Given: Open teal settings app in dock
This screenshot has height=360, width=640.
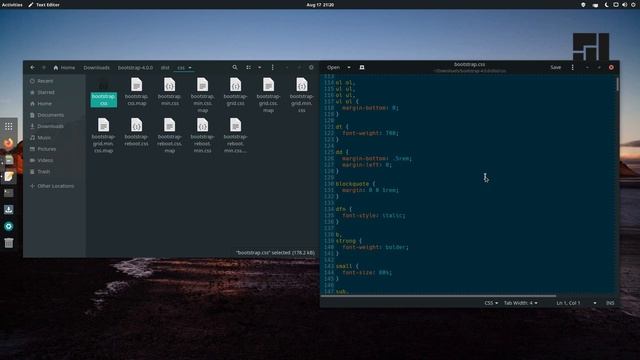Looking at the screenshot, I should pyautogui.click(x=9, y=226).
